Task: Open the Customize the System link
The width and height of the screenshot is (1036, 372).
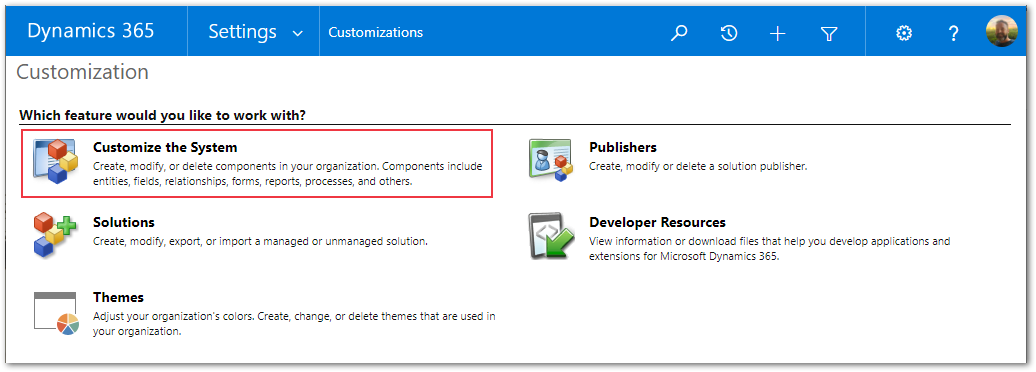Action: (165, 147)
